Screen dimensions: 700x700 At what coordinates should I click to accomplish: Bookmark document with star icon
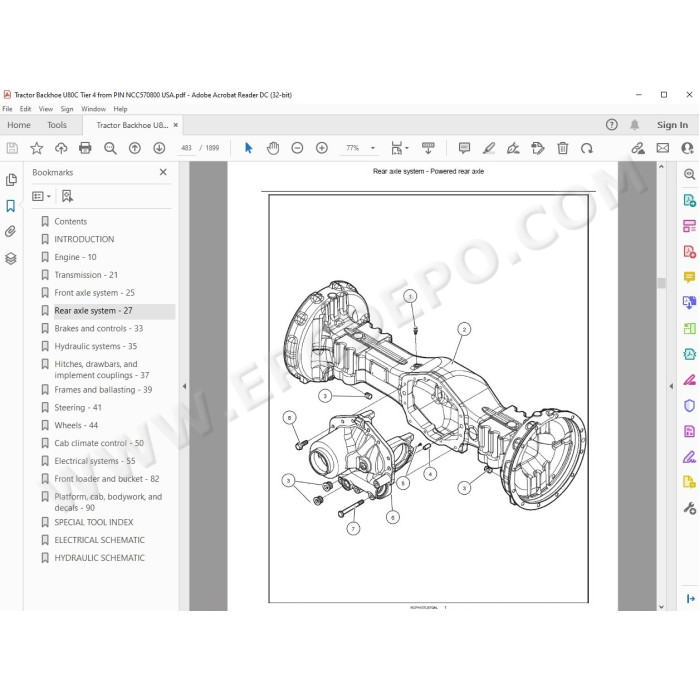click(x=37, y=148)
